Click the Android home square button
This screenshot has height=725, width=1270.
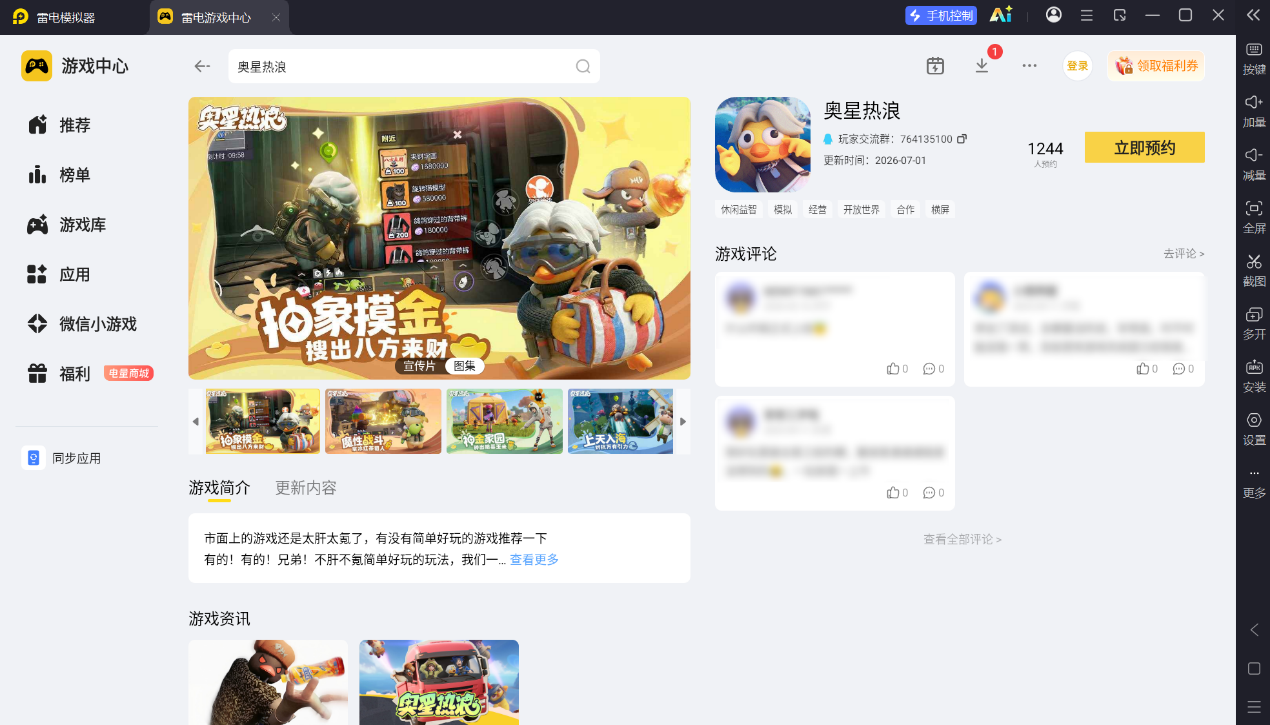point(1254,668)
